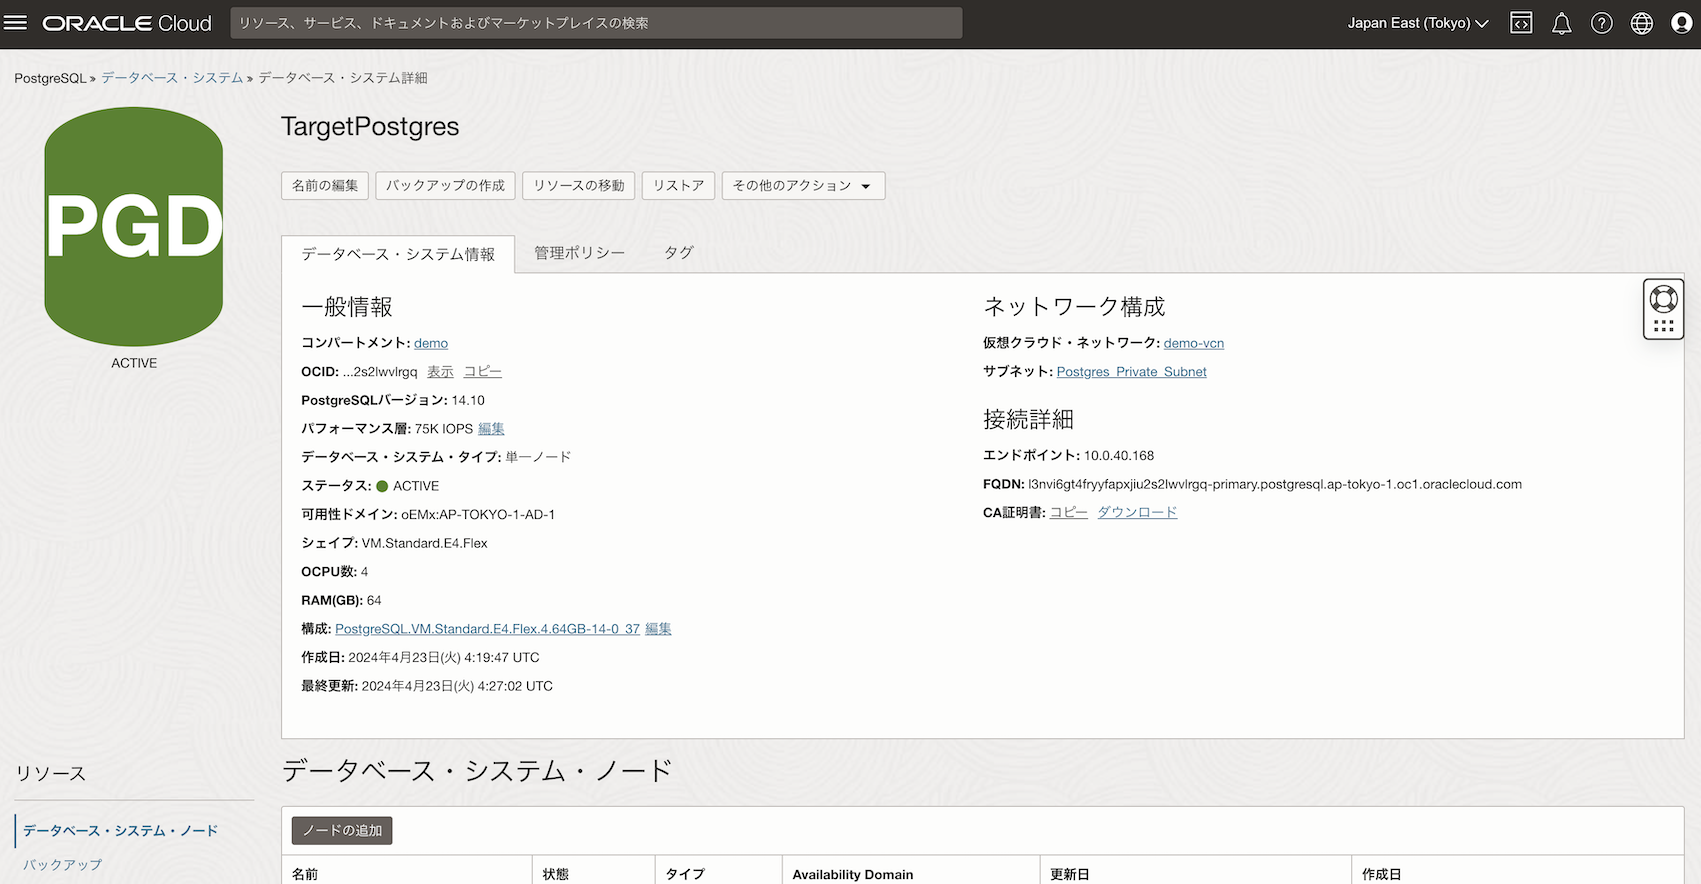Click the リストア button
1701x884 pixels.
coord(679,186)
